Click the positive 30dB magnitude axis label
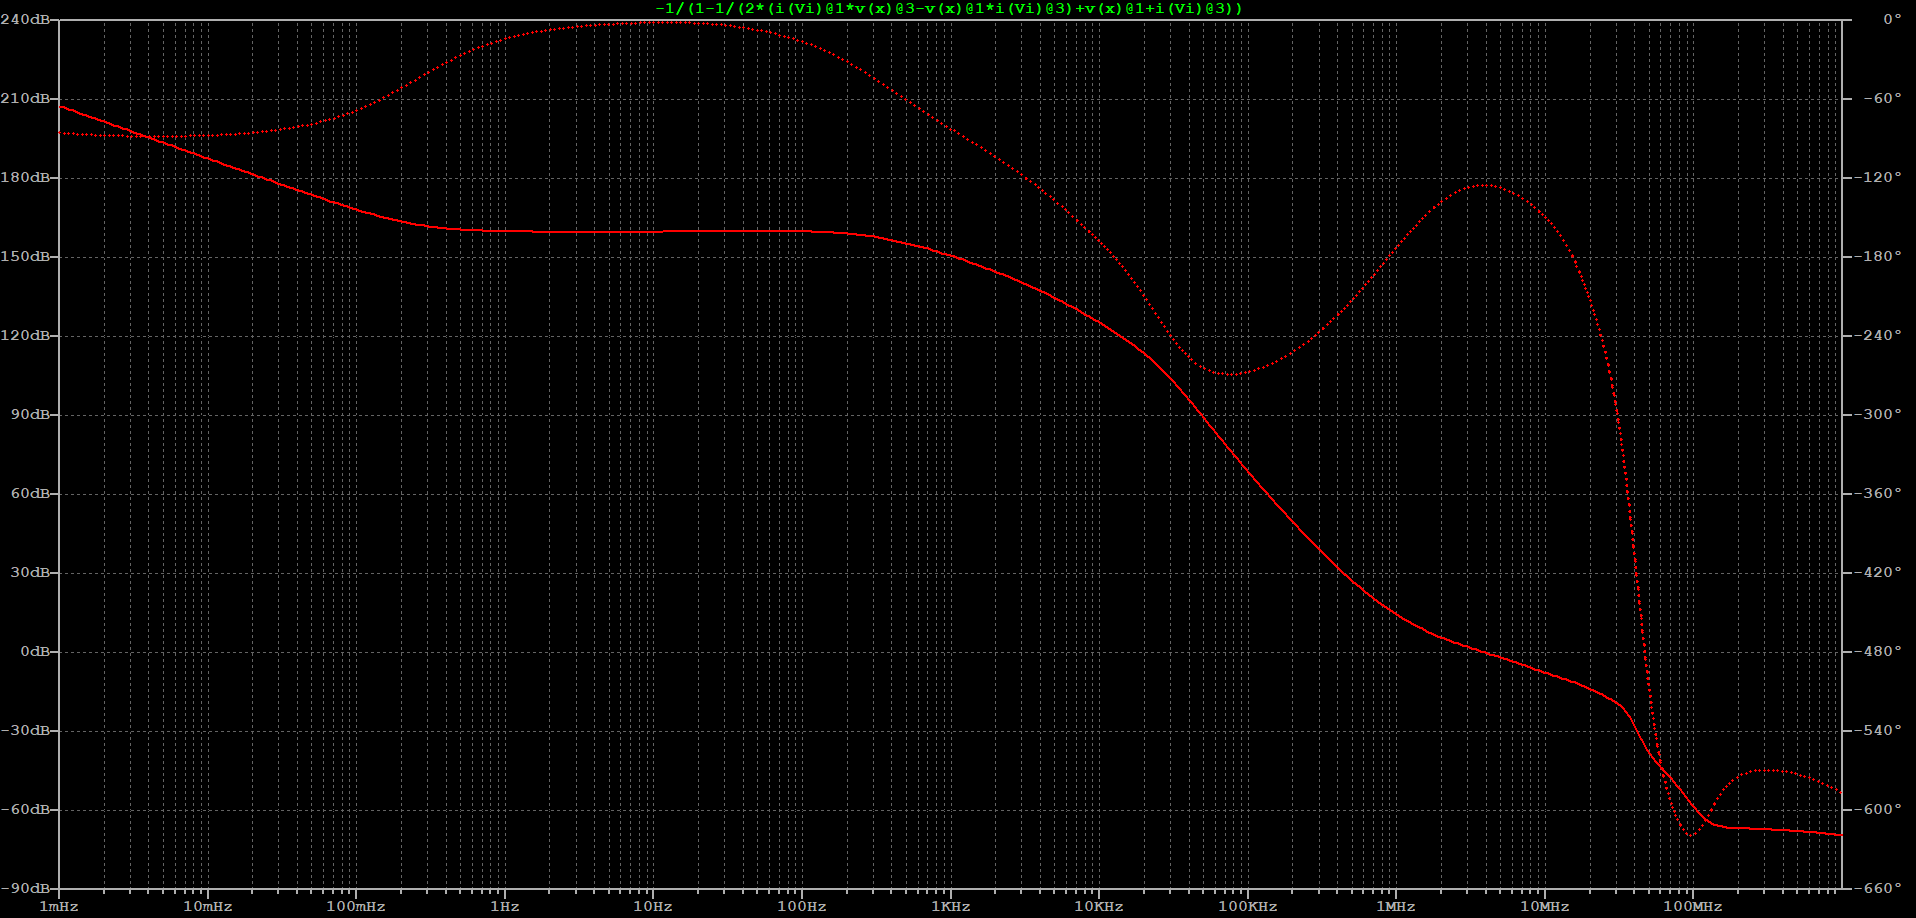1916x918 pixels. tap(30, 572)
